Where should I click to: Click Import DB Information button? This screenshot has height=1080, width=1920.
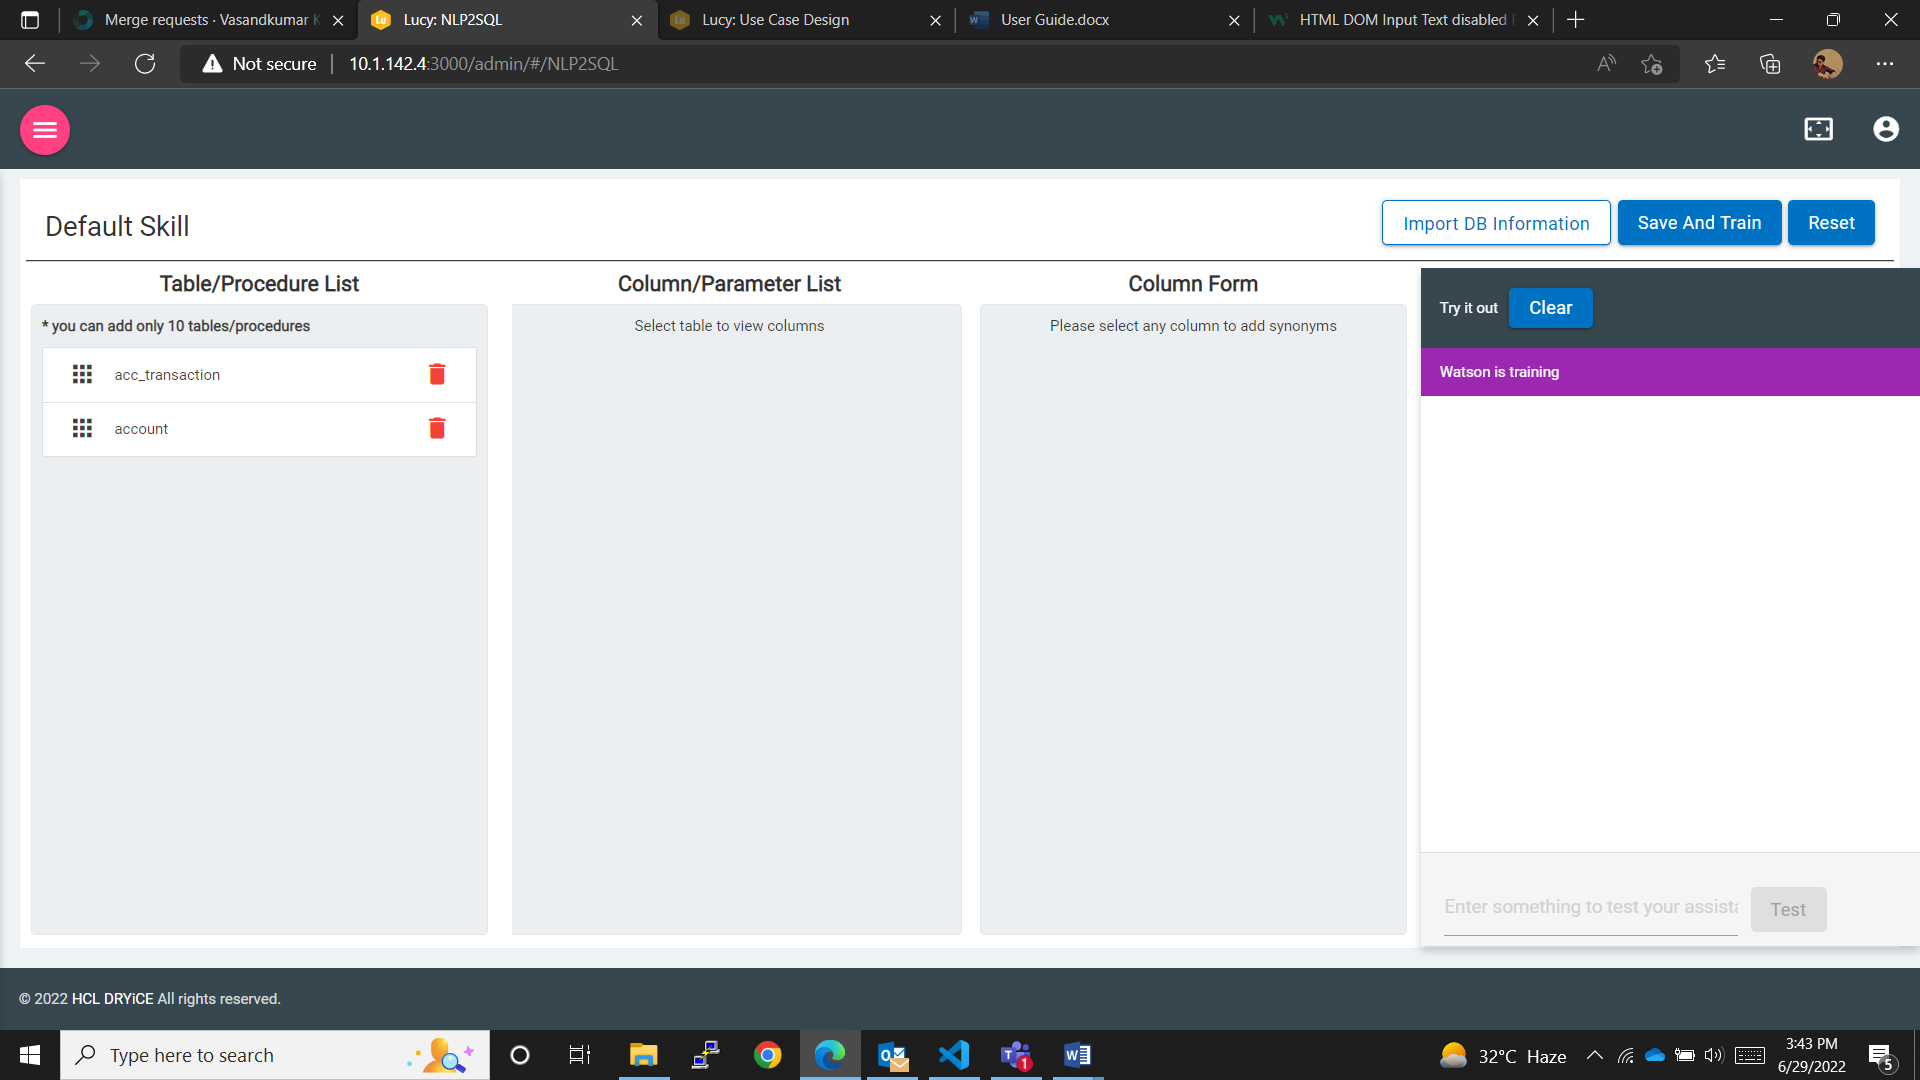click(x=1496, y=223)
